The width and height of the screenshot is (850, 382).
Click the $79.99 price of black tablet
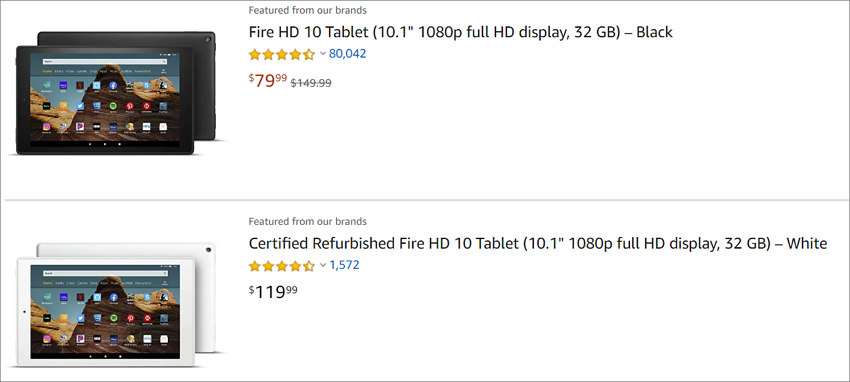(268, 80)
